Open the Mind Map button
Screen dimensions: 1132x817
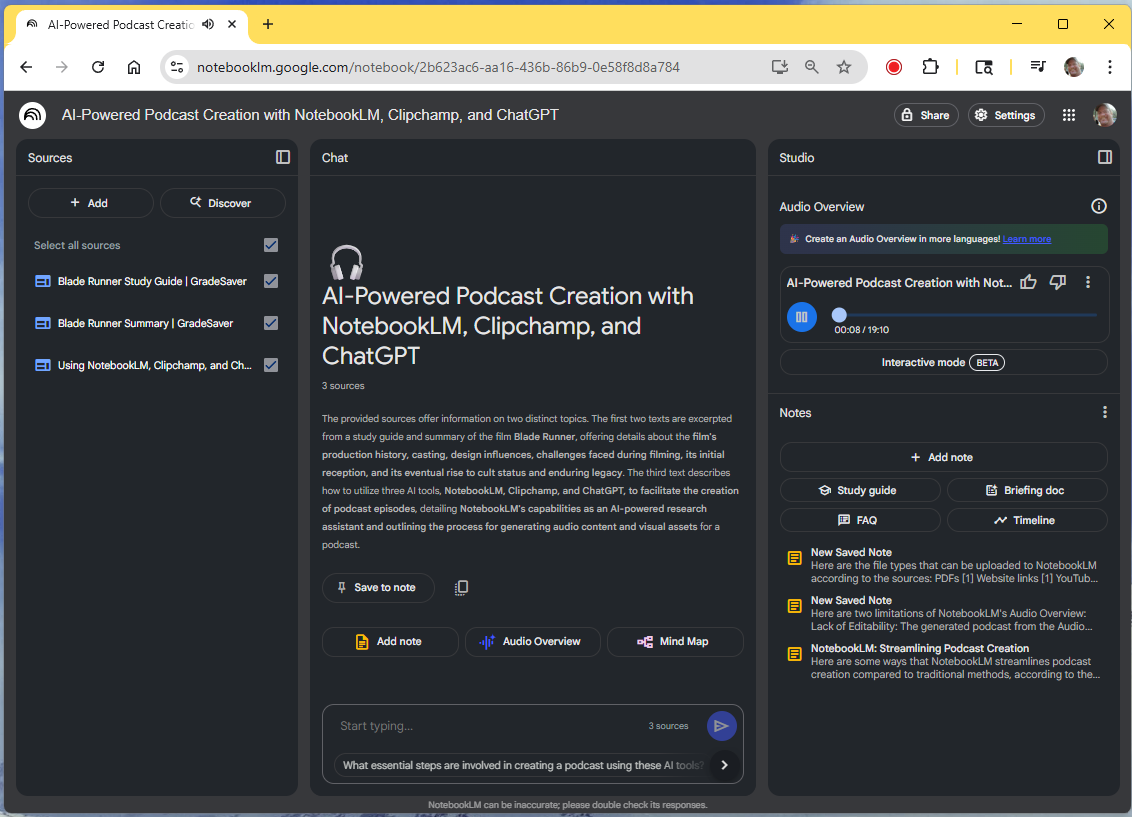point(674,642)
